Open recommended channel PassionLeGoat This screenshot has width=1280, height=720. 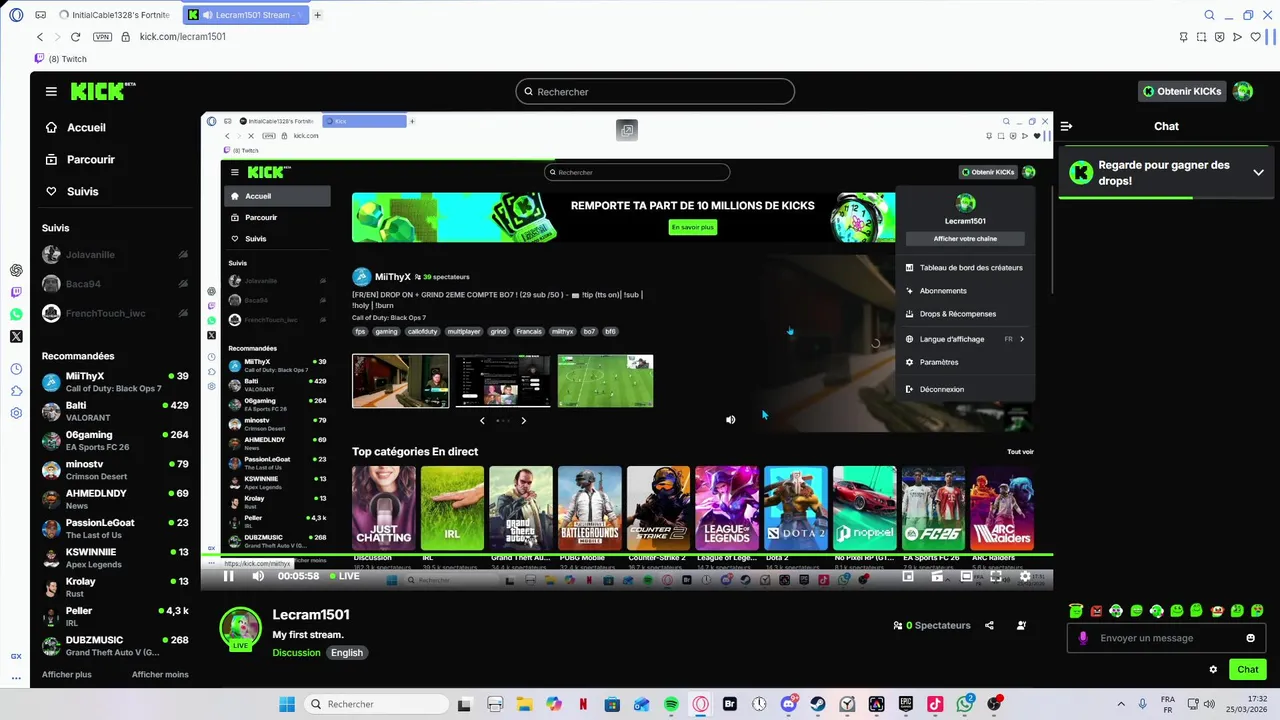click(115, 528)
